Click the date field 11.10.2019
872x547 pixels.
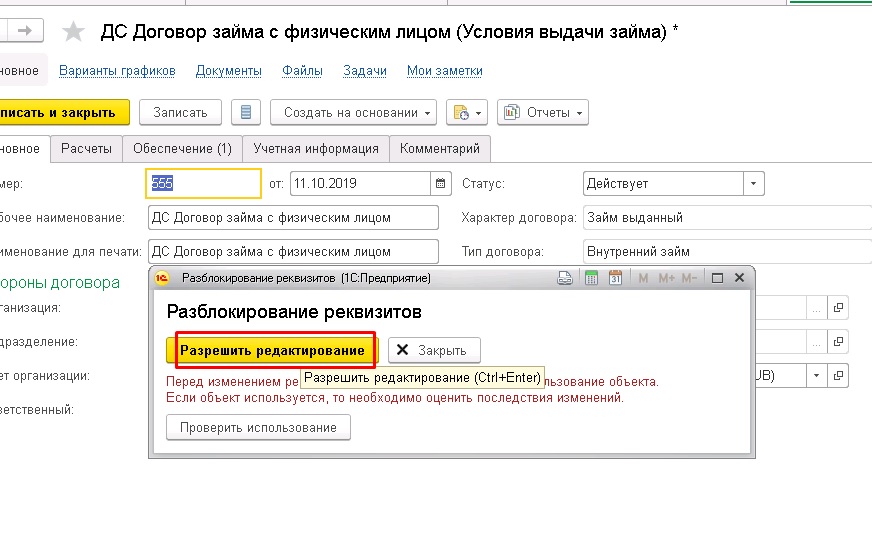pos(360,183)
